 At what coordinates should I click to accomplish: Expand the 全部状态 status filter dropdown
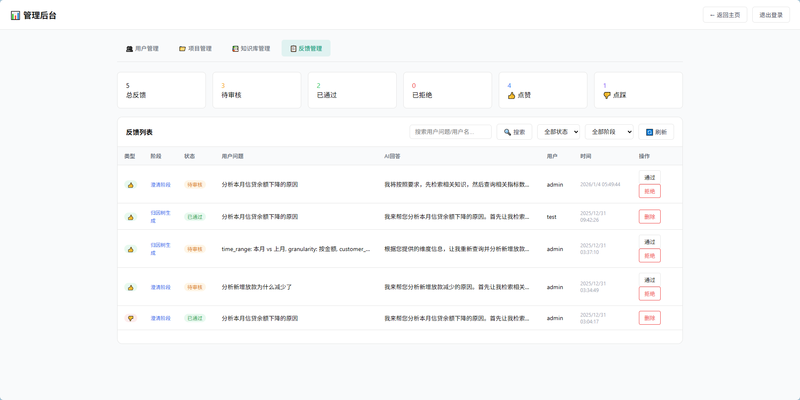coord(558,132)
